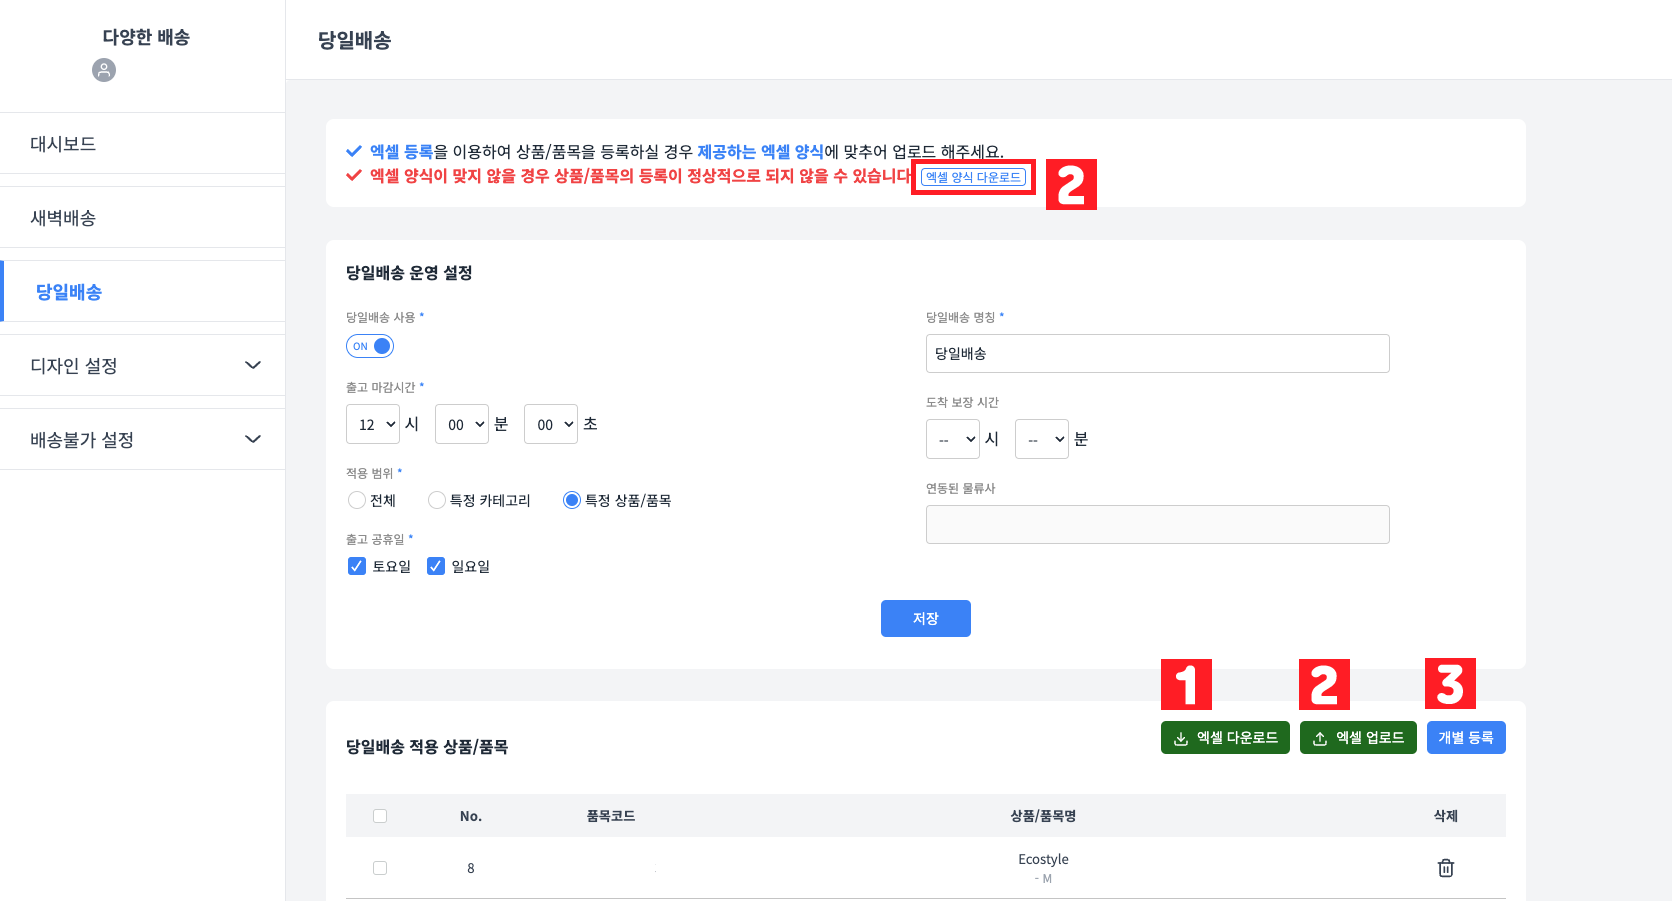1672x901 pixels.
Task: Click chevron next to 디자인 설정
Action: (253, 366)
